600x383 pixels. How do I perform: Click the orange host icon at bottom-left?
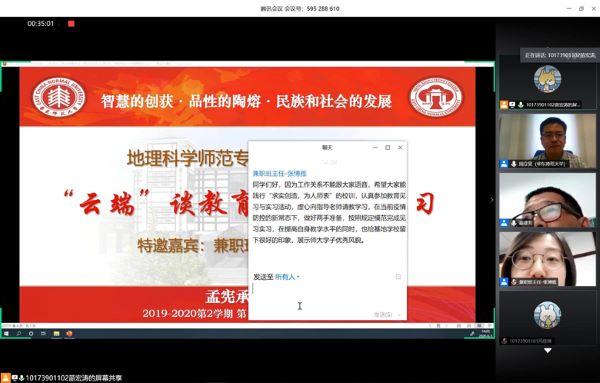pyautogui.click(x=6, y=378)
